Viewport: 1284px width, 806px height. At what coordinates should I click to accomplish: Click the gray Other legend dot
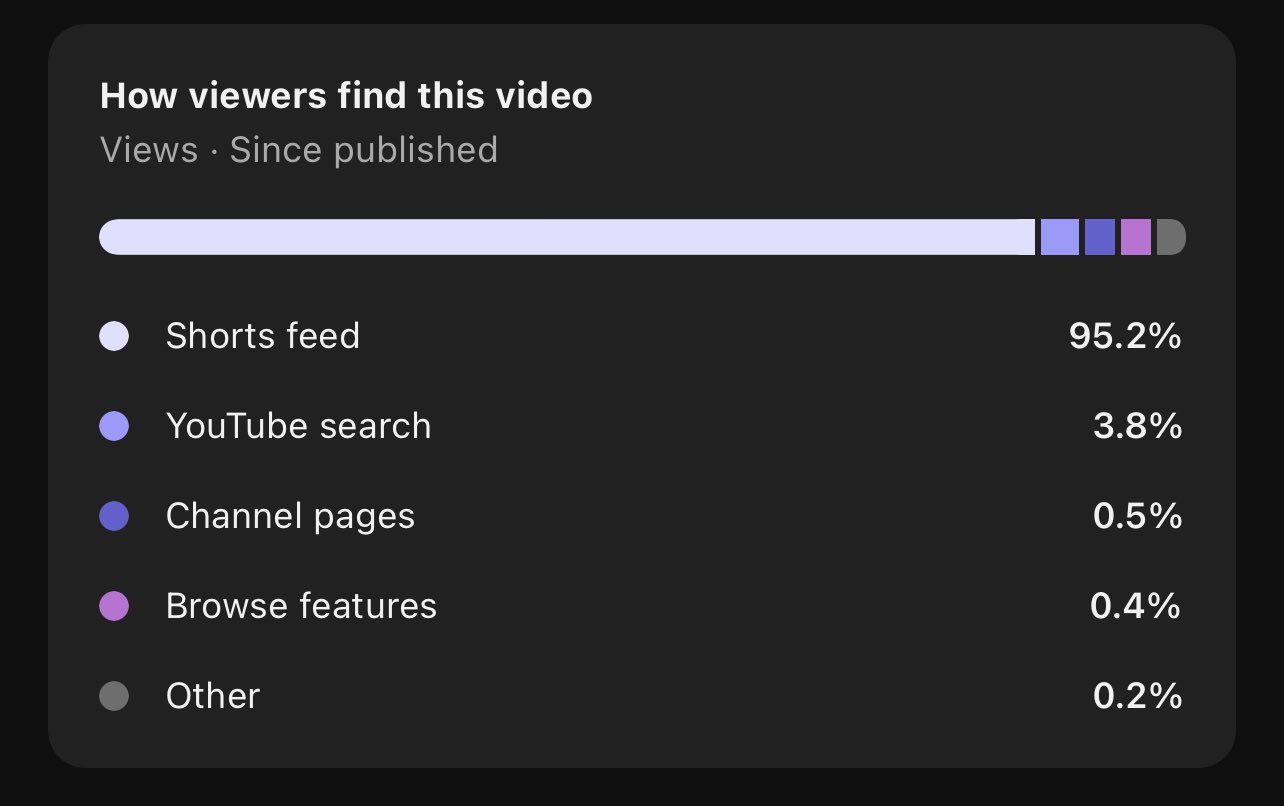pos(114,696)
